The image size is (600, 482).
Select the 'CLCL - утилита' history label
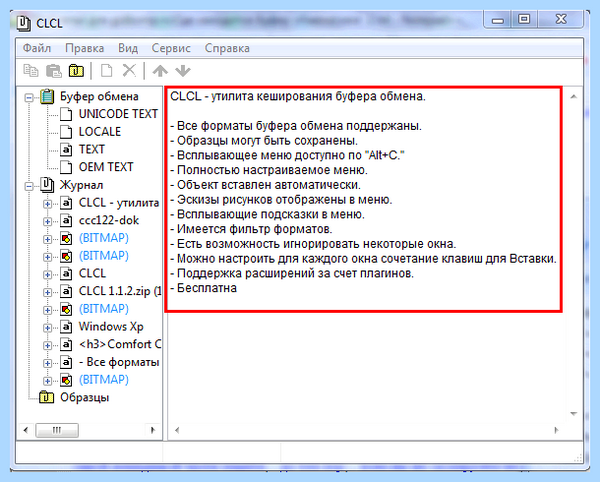coord(119,203)
